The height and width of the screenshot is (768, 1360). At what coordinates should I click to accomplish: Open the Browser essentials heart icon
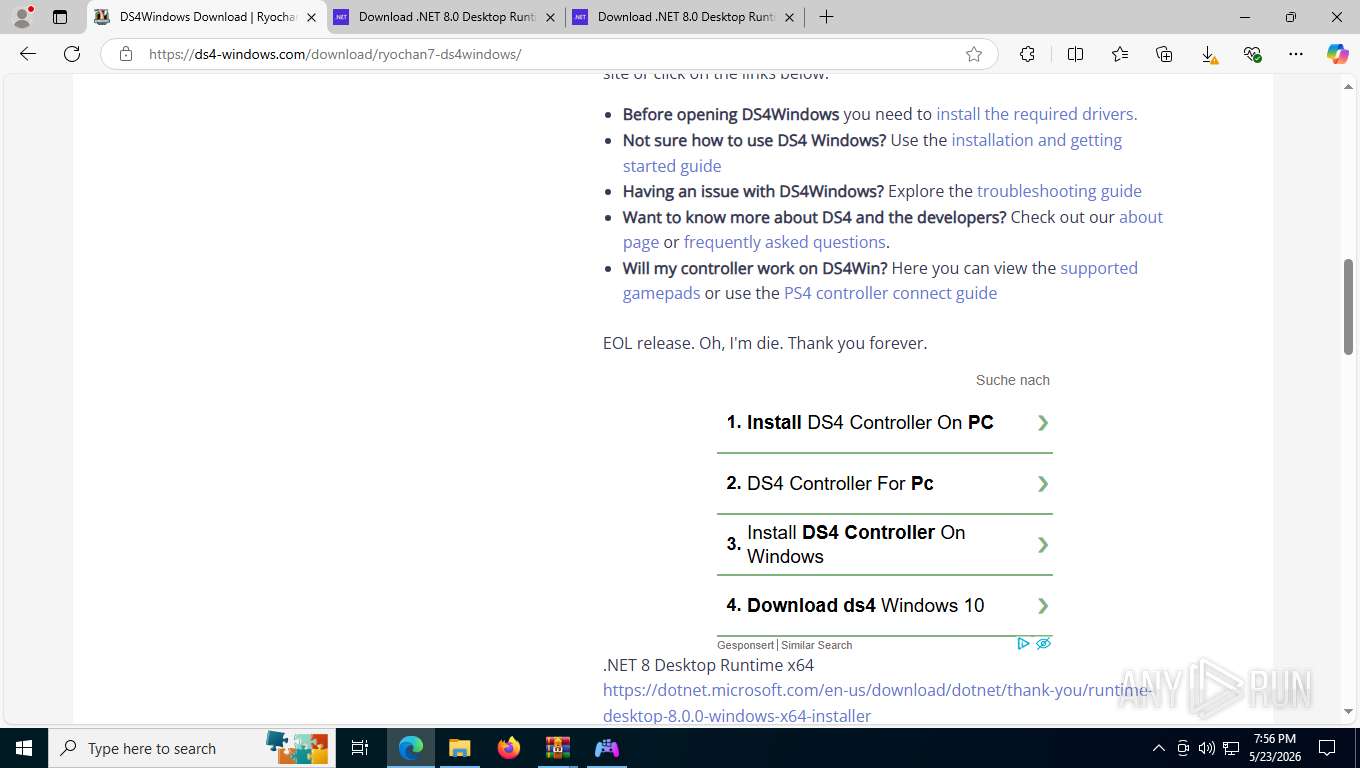1252,54
